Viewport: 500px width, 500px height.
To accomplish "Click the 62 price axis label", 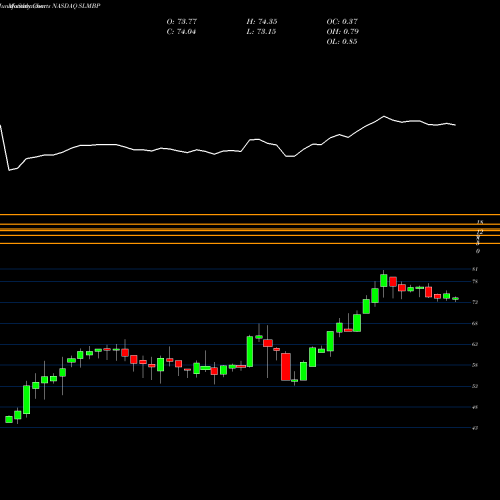I will pos(475,344).
